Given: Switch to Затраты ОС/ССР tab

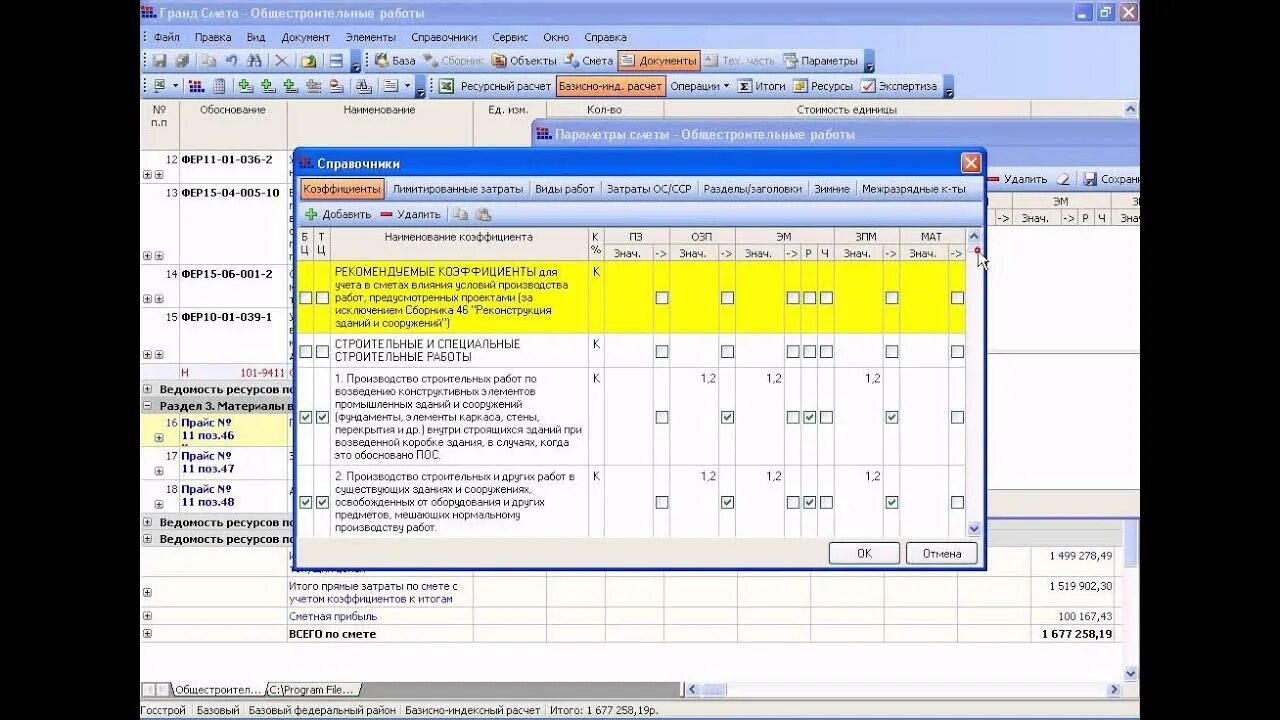Looking at the screenshot, I should [x=649, y=189].
